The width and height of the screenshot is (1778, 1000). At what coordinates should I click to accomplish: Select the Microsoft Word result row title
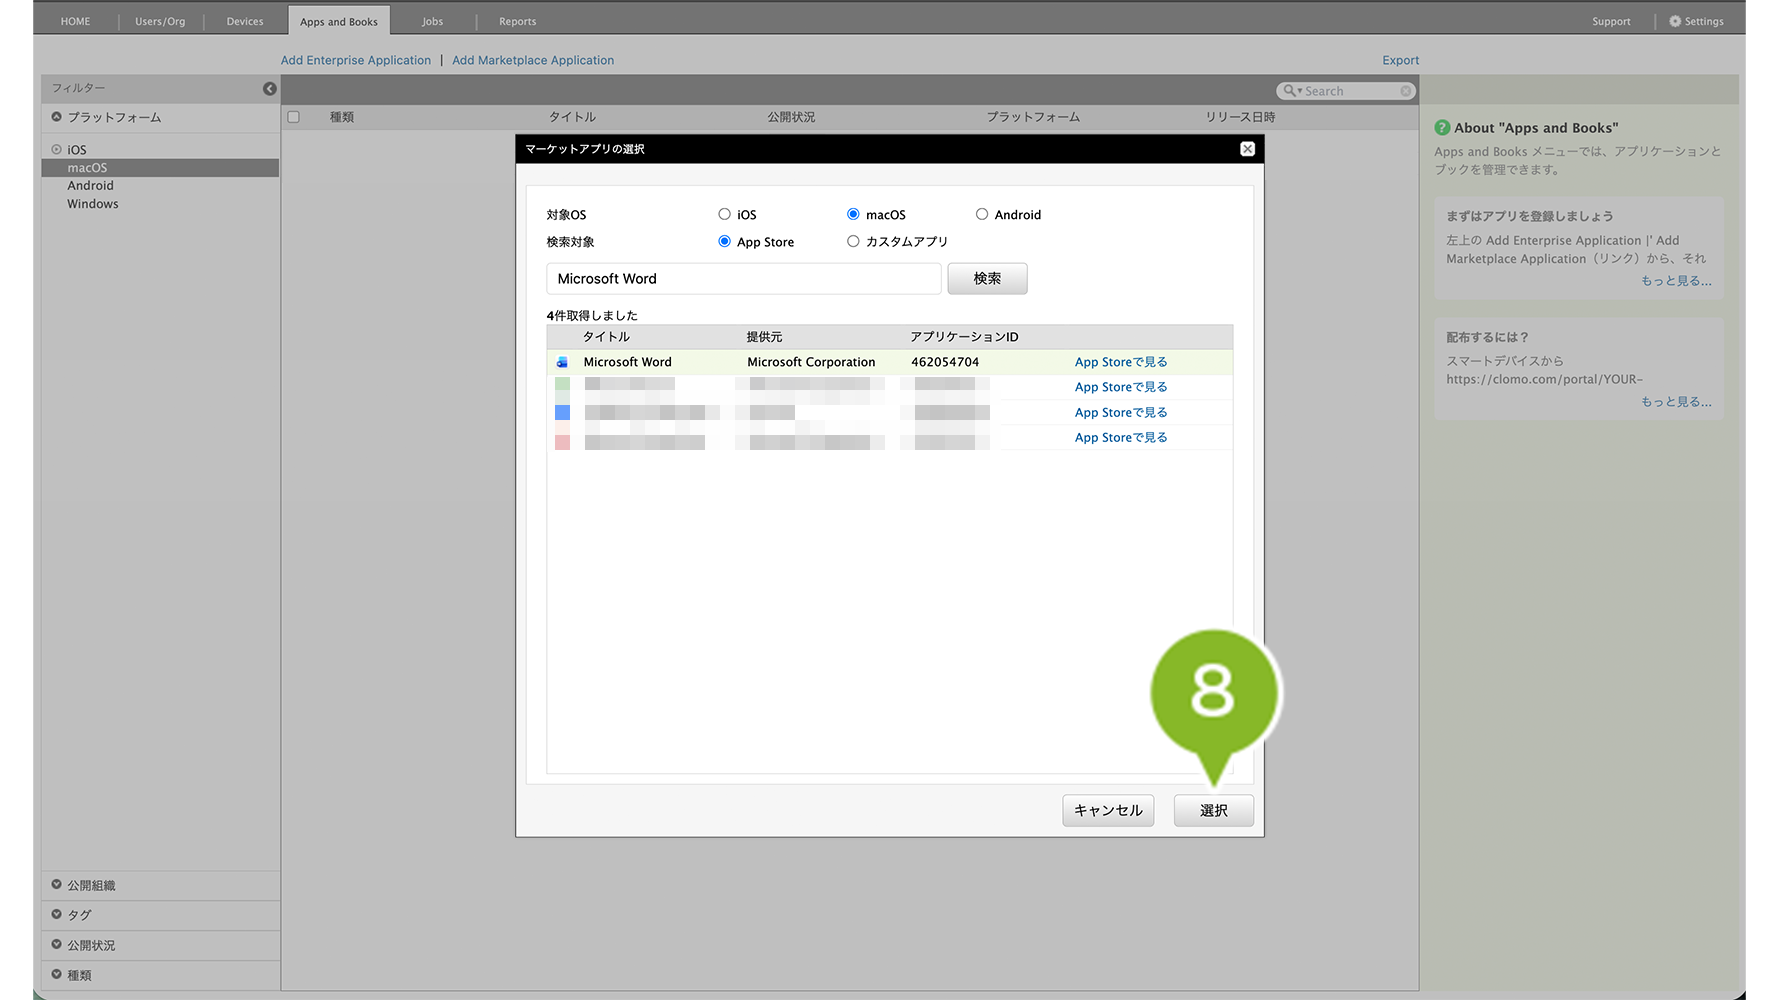point(628,362)
